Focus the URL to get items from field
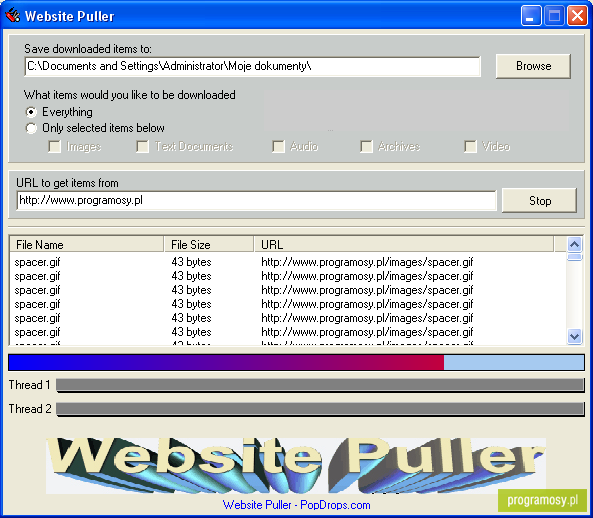The height and width of the screenshot is (518, 593). point(256,200)
